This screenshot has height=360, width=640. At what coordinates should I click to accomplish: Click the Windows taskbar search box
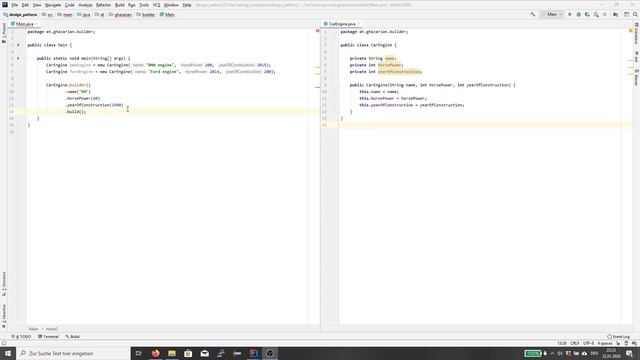click(x=73, y=353)
